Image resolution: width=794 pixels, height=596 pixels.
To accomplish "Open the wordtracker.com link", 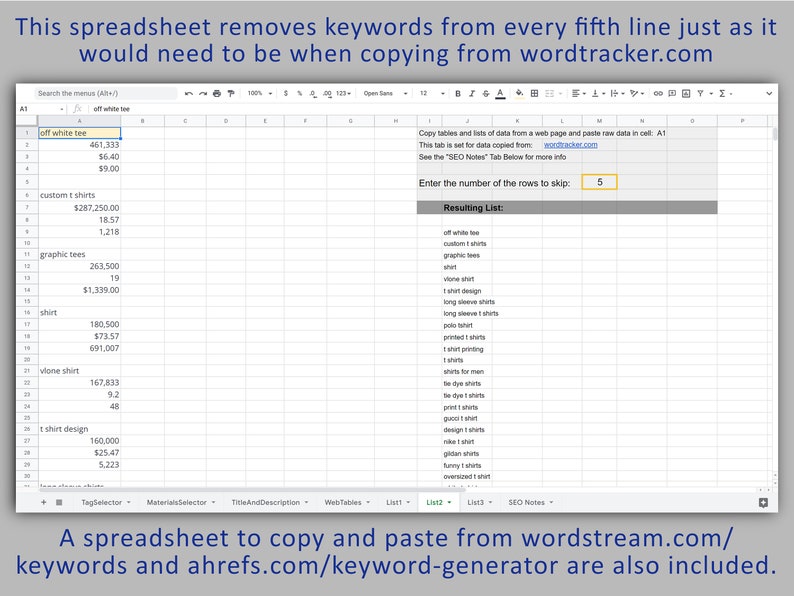I will click(570, 145).
